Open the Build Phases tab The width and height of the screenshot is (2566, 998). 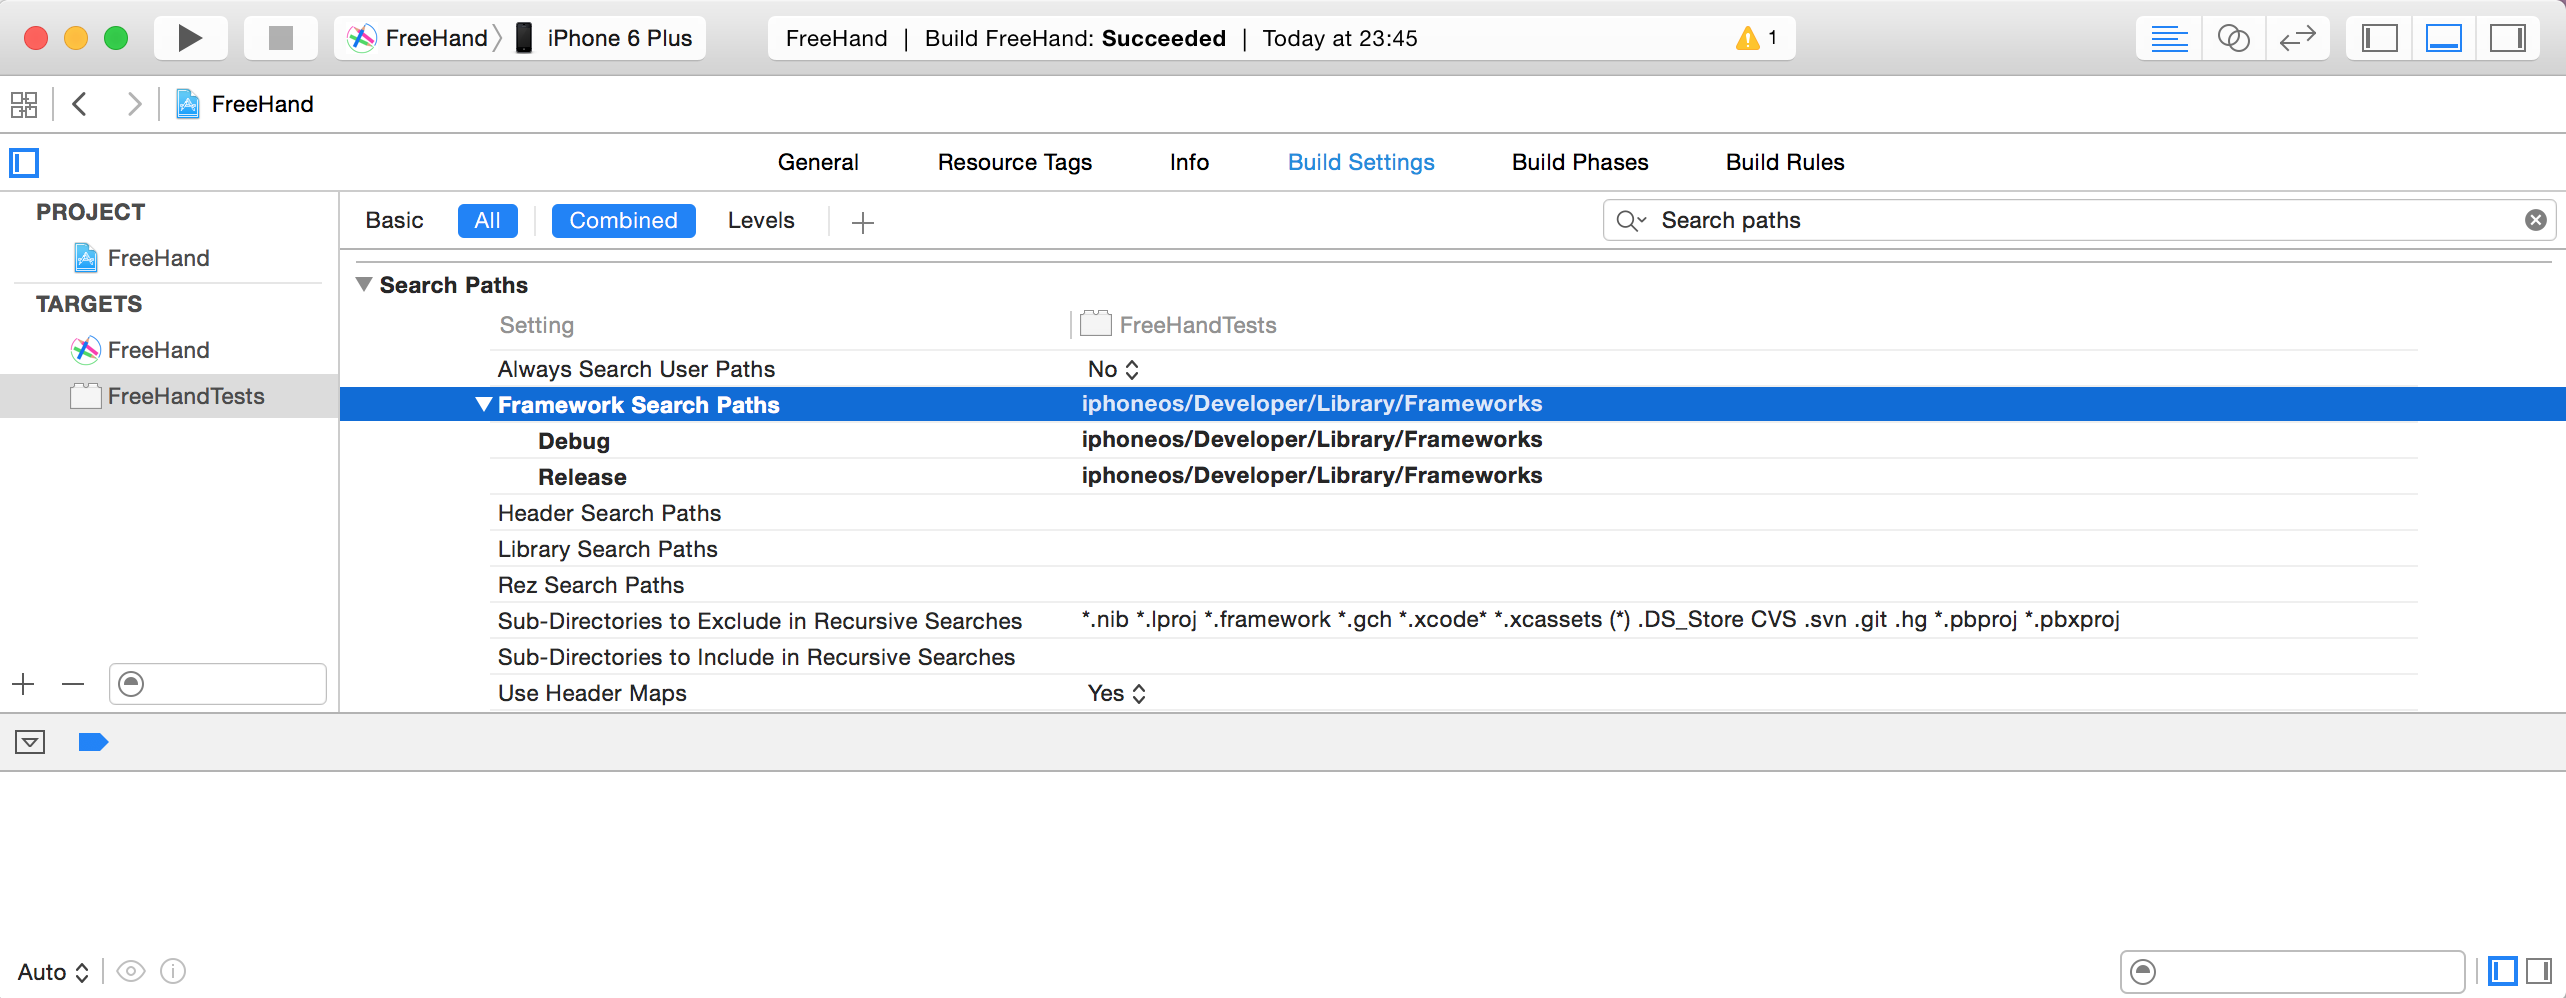click(x=1580, y=162)
